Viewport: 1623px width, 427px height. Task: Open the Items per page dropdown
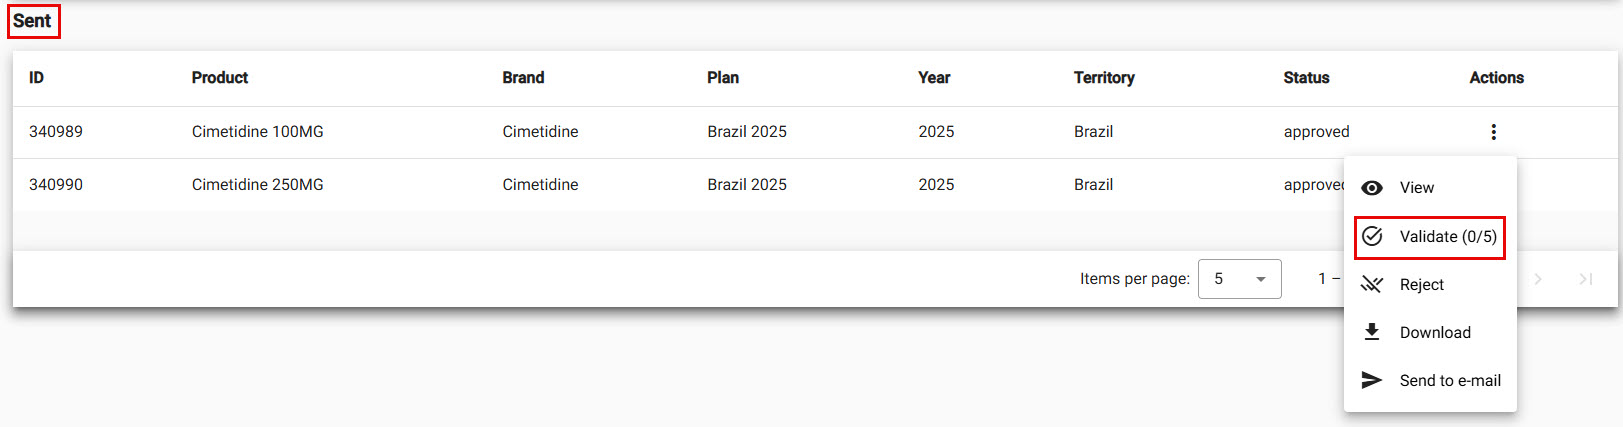(1238, 279)
